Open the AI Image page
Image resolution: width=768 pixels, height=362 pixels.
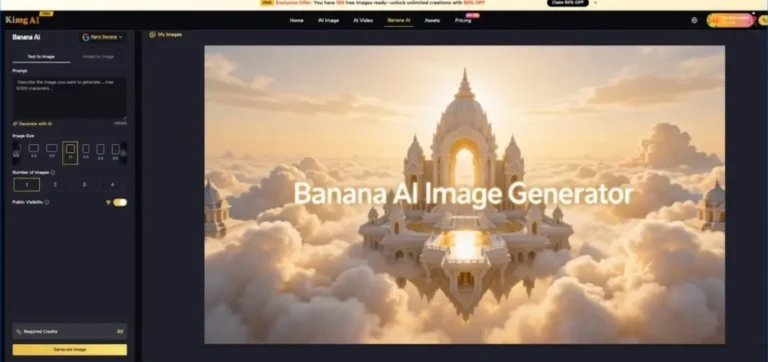(x=328, y=21)
